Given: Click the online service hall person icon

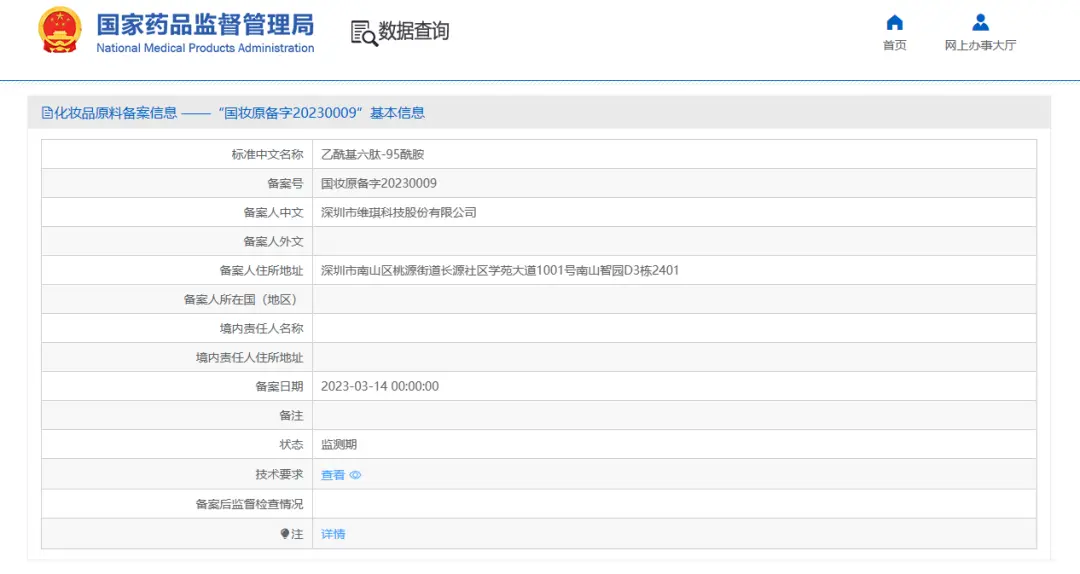Looking at the screenshot, I should [x=980, y=22].
